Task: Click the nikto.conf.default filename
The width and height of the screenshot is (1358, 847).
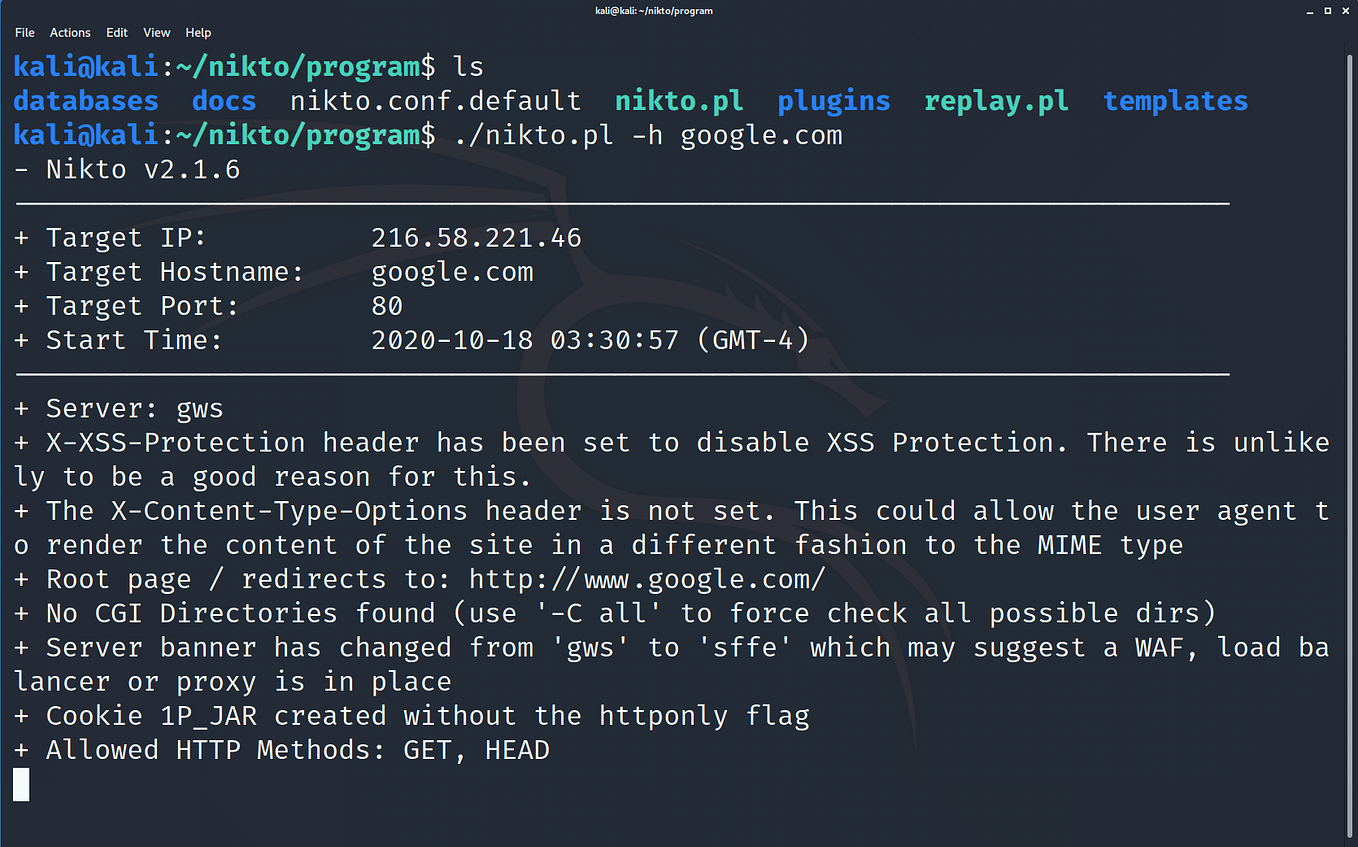Action: point(434,100)
